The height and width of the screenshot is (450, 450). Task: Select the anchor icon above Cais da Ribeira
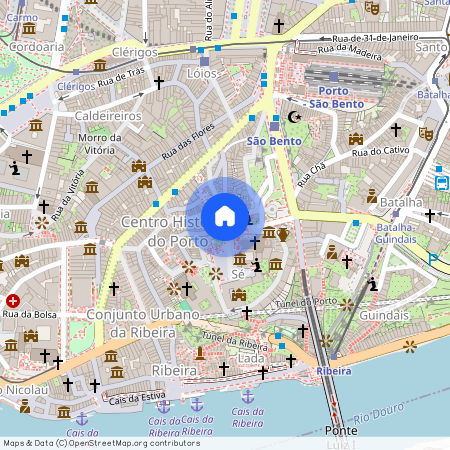pos(248,396)
